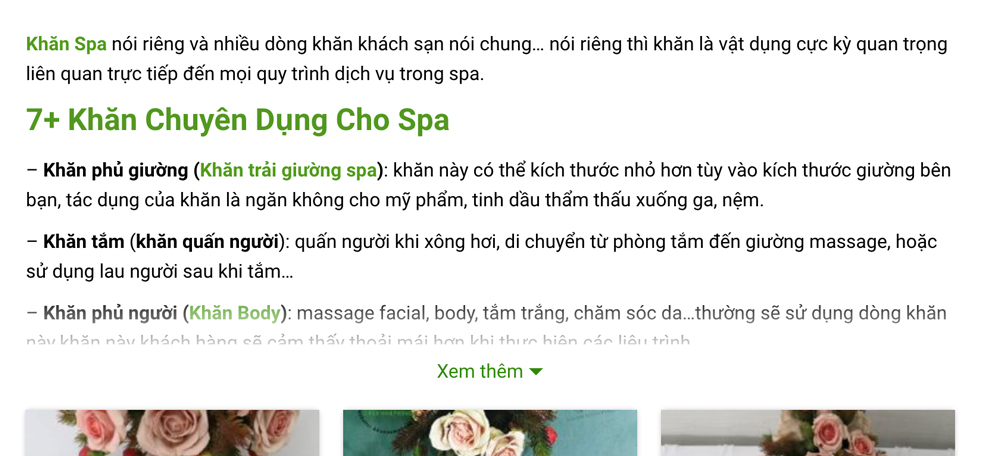The image size is (1000, 456).
Task: Click the down arrow beside Xem thêm
Action: 536,372
